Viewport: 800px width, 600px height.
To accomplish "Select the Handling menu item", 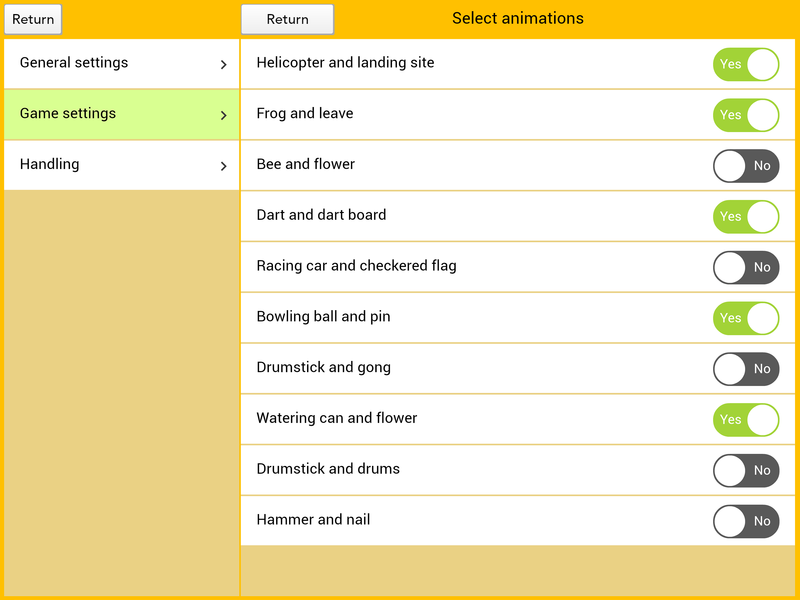I will click(50, 164).
